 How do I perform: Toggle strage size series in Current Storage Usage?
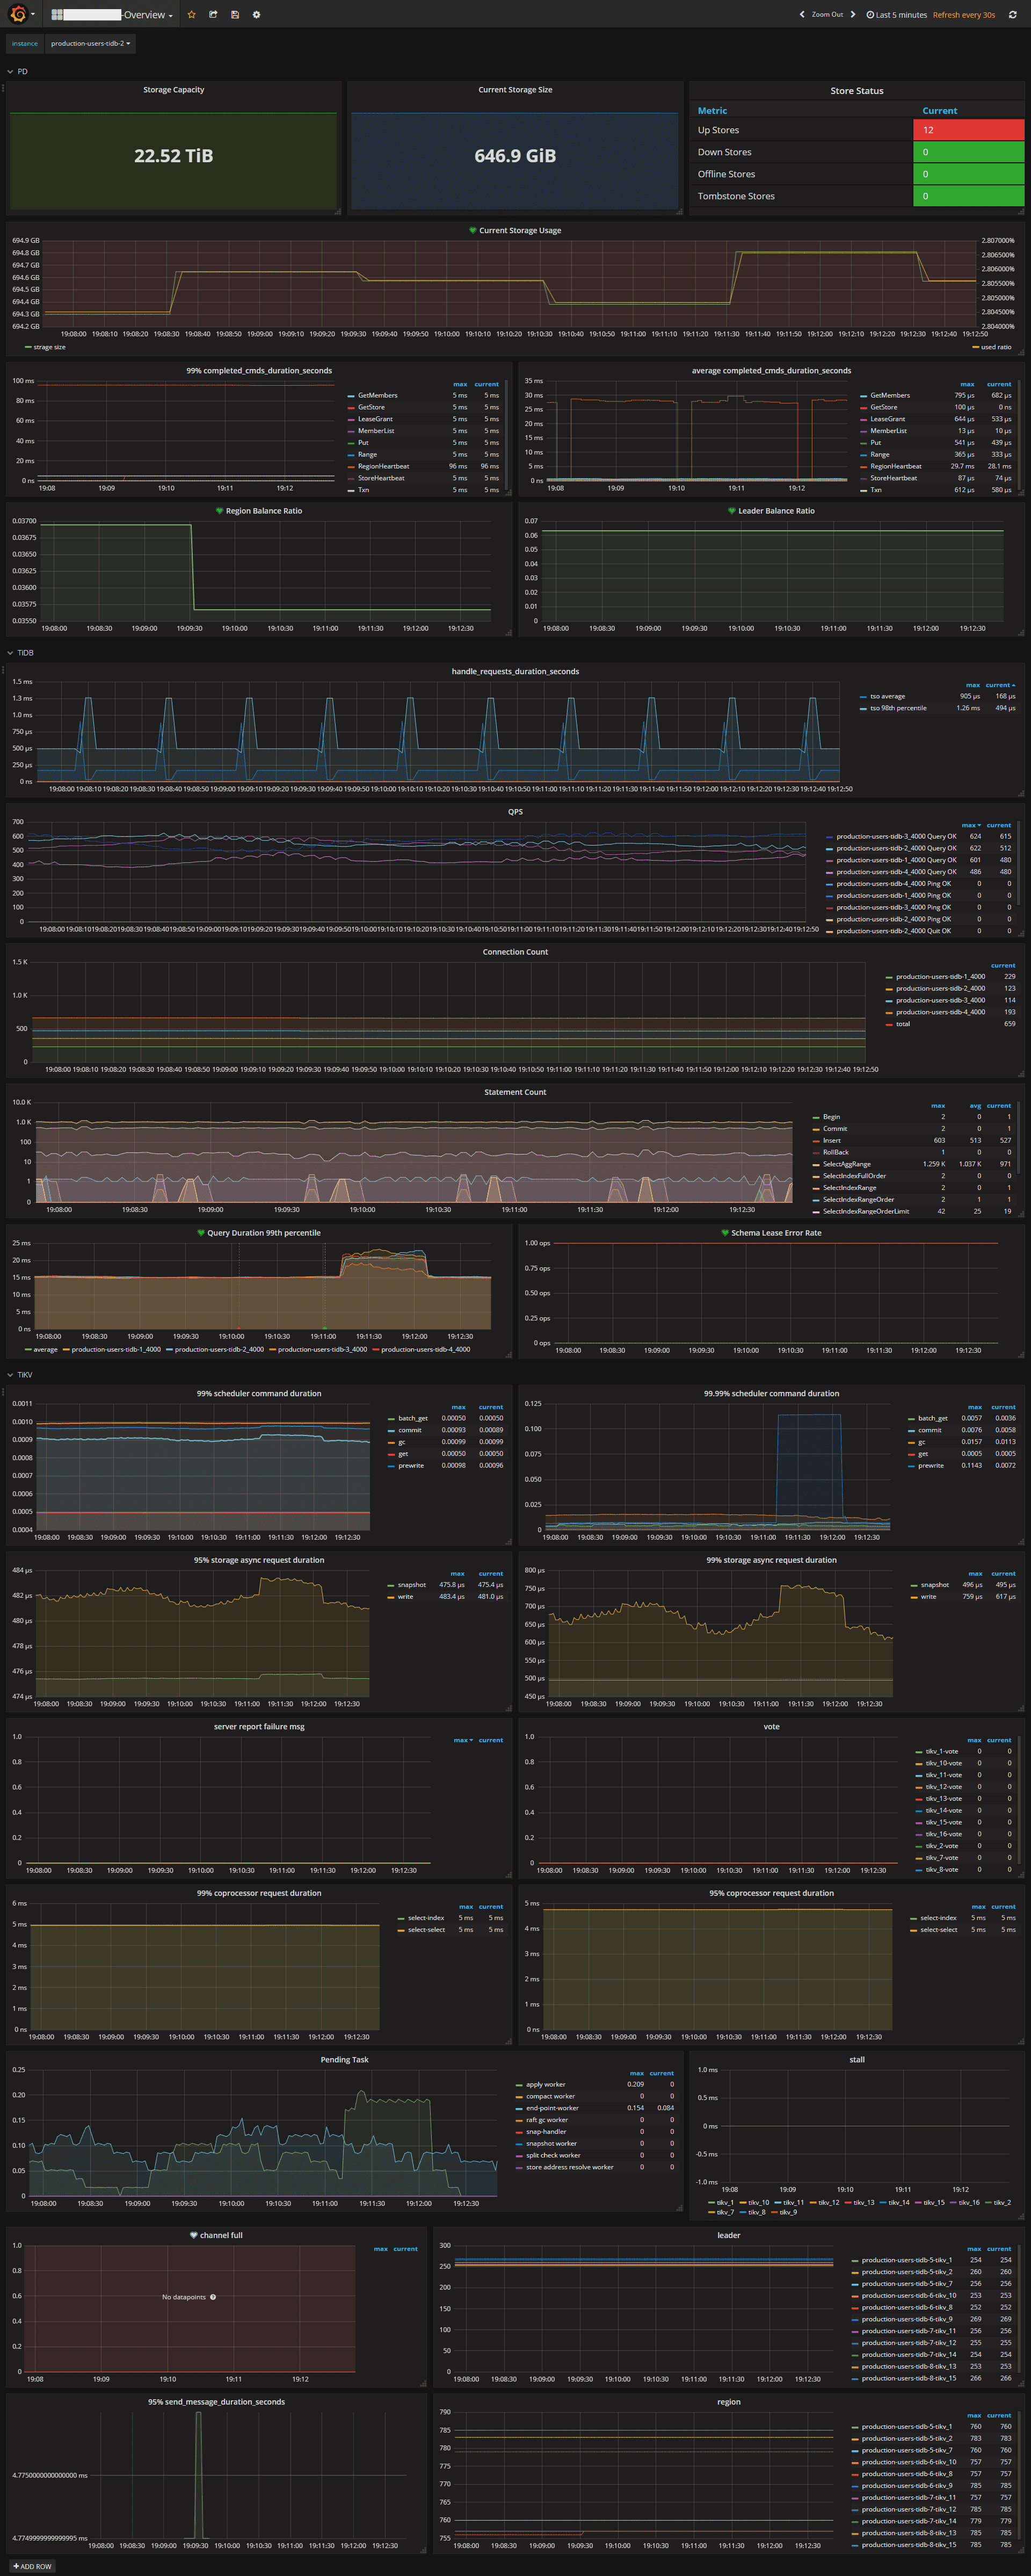click(x=49, y=347)
